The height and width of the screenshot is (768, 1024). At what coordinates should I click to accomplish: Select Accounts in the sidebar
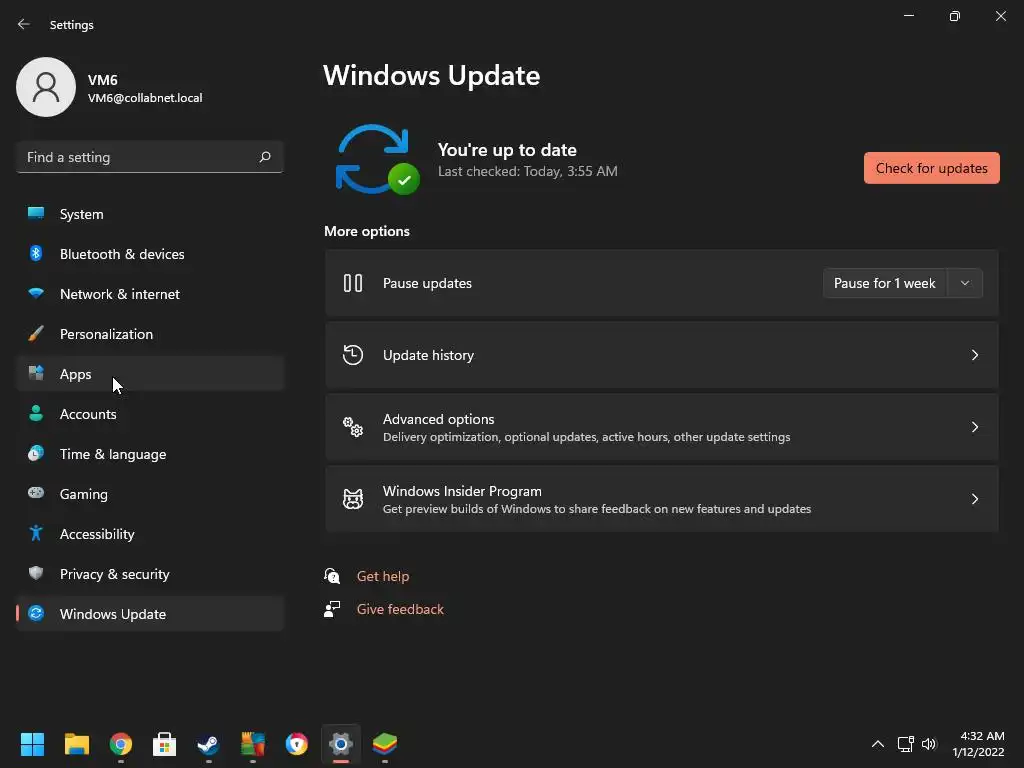pos(150,414)
